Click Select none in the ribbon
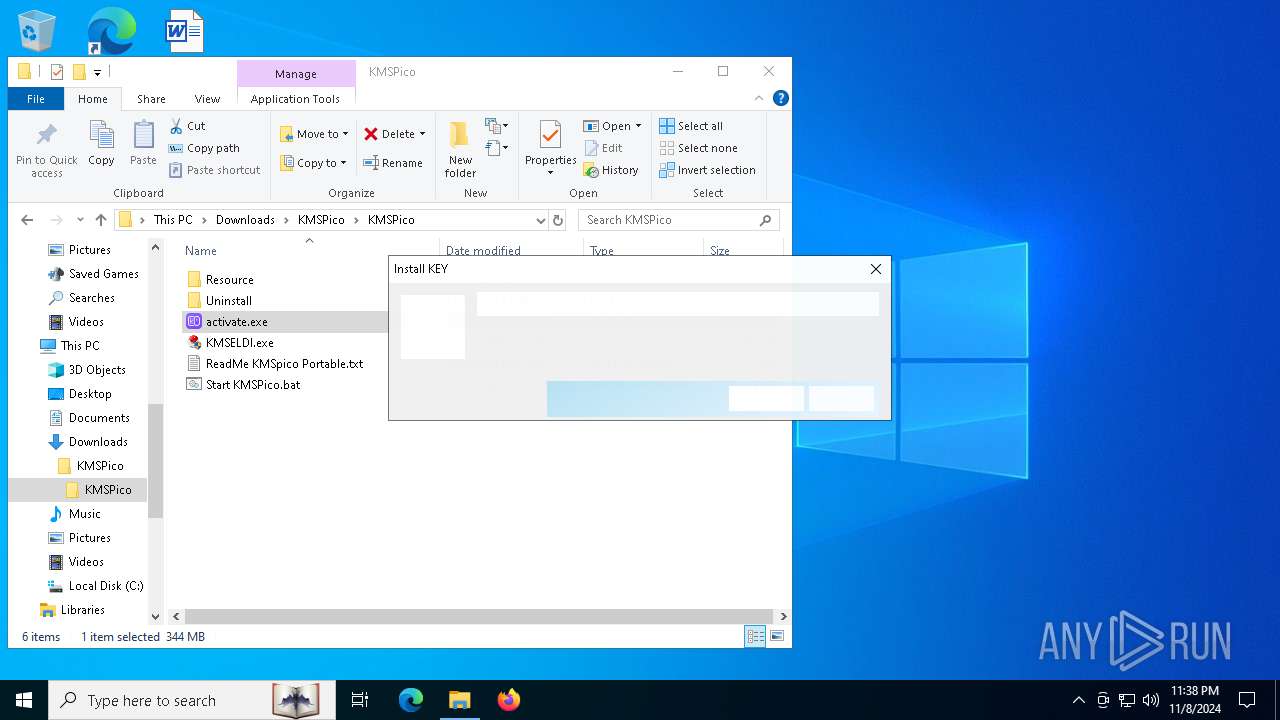Viewport: 1280px width, 720px height. point(698,148)
